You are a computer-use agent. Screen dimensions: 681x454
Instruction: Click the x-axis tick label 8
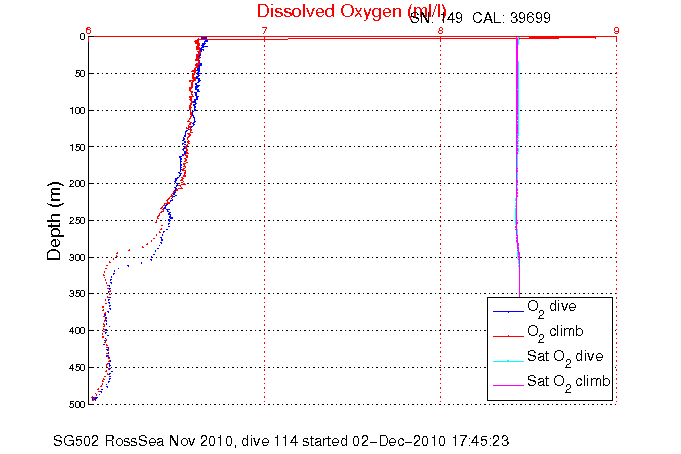(x=440, y=30)
